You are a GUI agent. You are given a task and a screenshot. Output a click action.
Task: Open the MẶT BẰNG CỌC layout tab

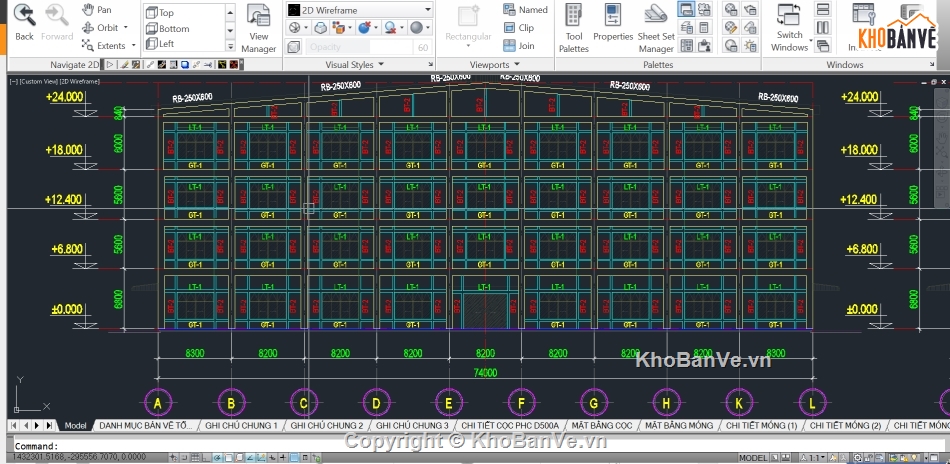pos(602,426)
